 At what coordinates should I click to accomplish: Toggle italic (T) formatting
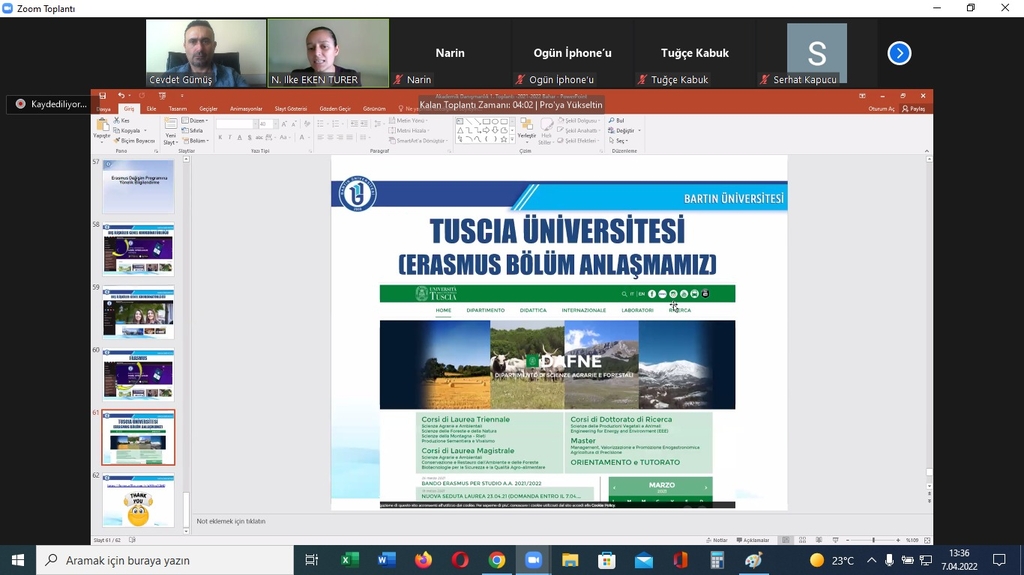click(230, 137)
